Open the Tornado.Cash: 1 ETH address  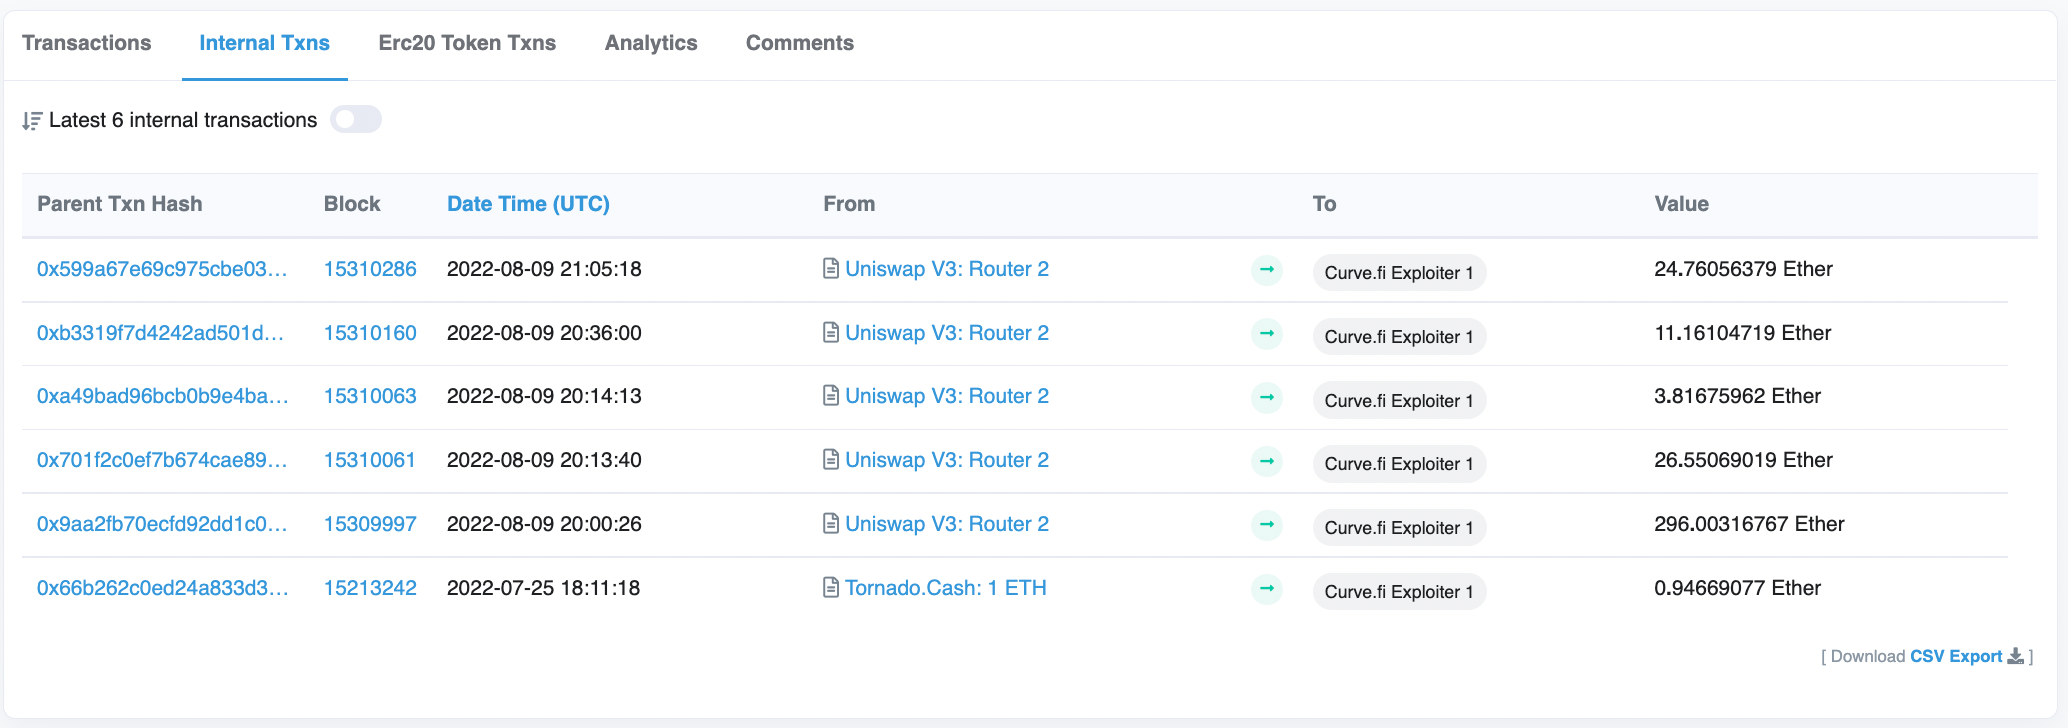[946, 588]
